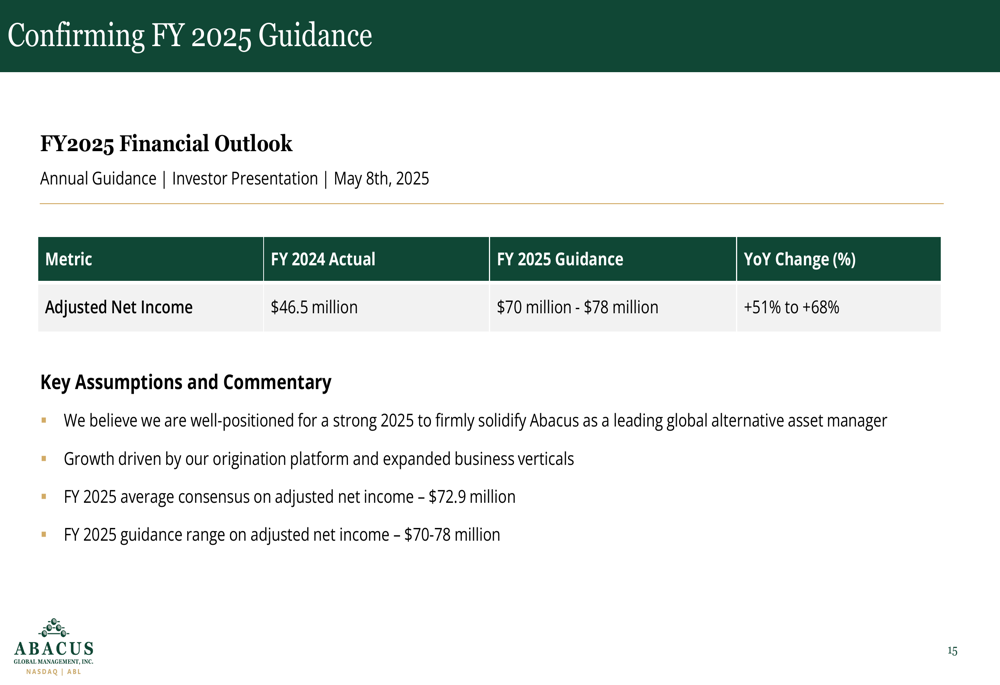Image resolution: width=1000 pixels, height=685 pixels.
Task: Click the slide page number 15
Action: (952, 651)
